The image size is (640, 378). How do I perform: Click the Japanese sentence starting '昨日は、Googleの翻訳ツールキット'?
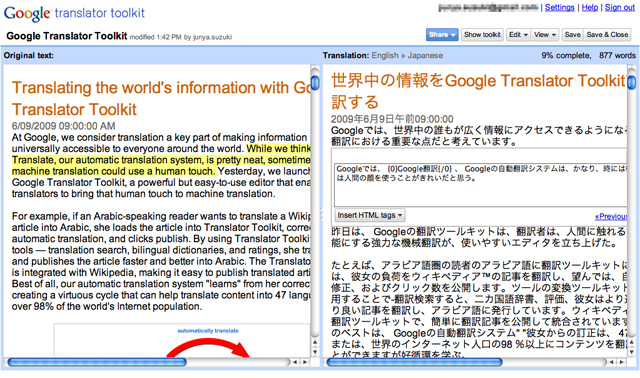[x=478, y=237]
